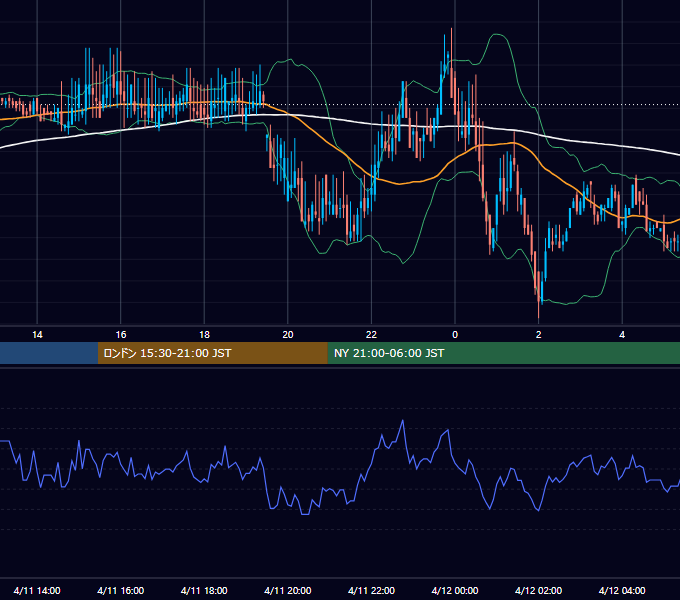Click the 4/12 00:00 label on indicator axis
The height and width of the screenshot is (600, 680).
[x=455, y=590]
